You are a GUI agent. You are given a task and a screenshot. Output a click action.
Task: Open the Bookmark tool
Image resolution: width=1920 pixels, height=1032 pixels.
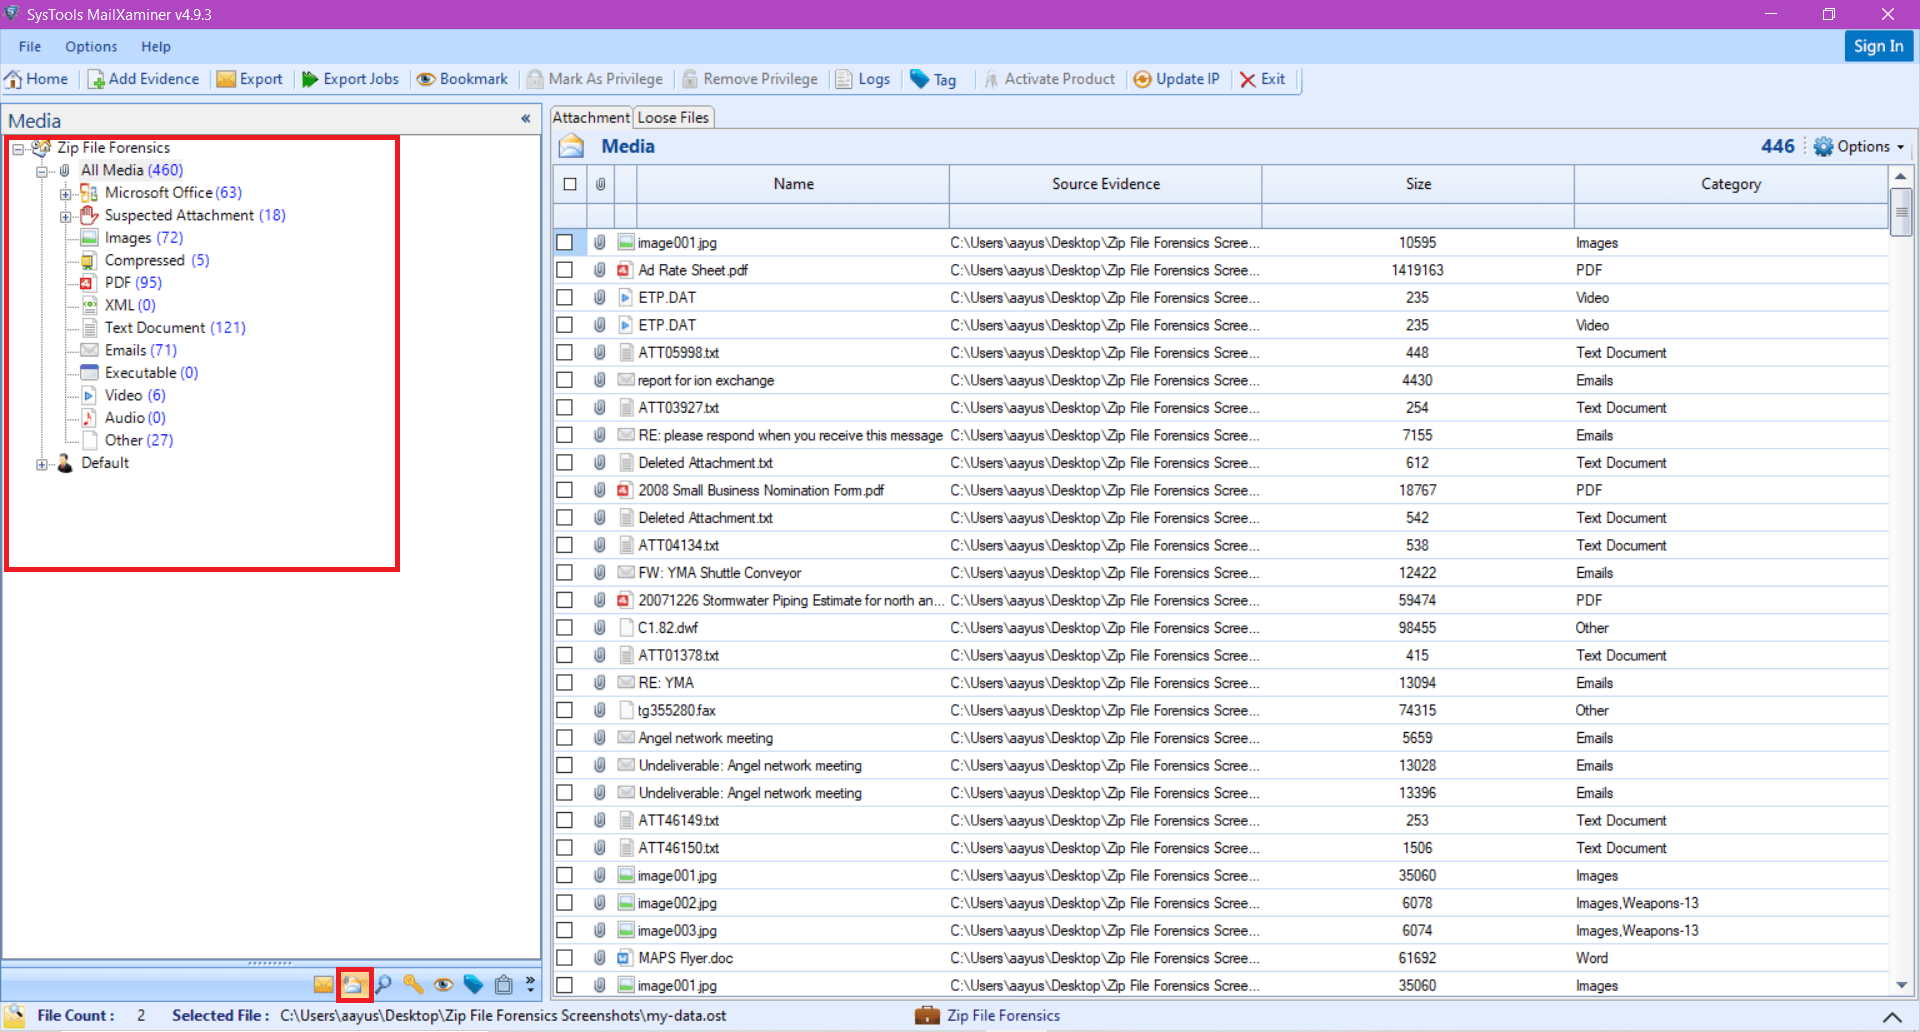point(461,79)
